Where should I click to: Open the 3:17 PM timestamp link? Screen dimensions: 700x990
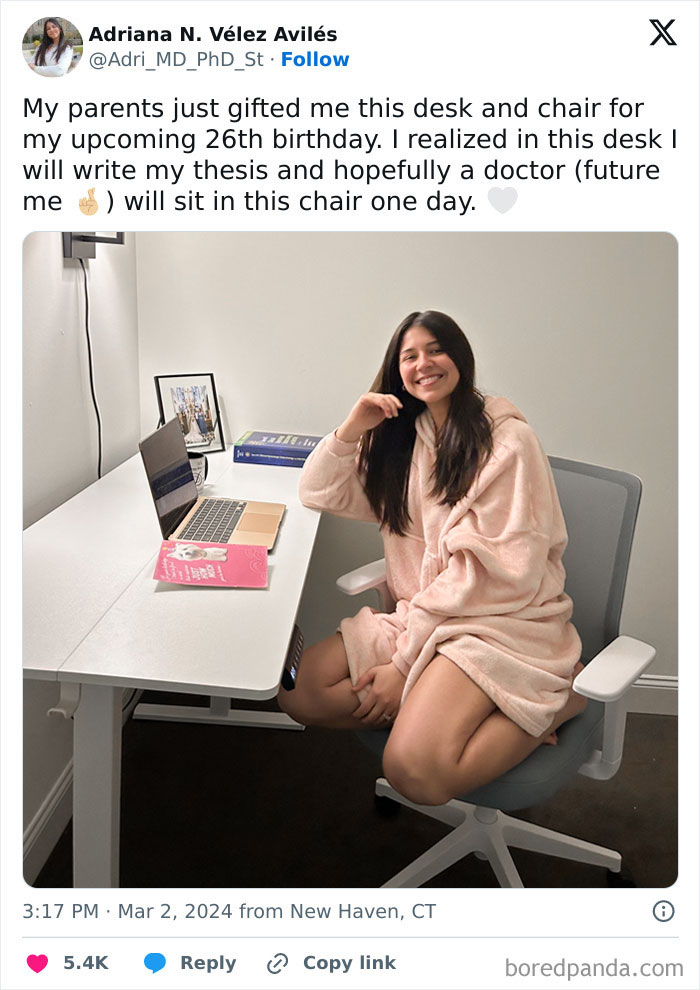click(x=61, y=911)
